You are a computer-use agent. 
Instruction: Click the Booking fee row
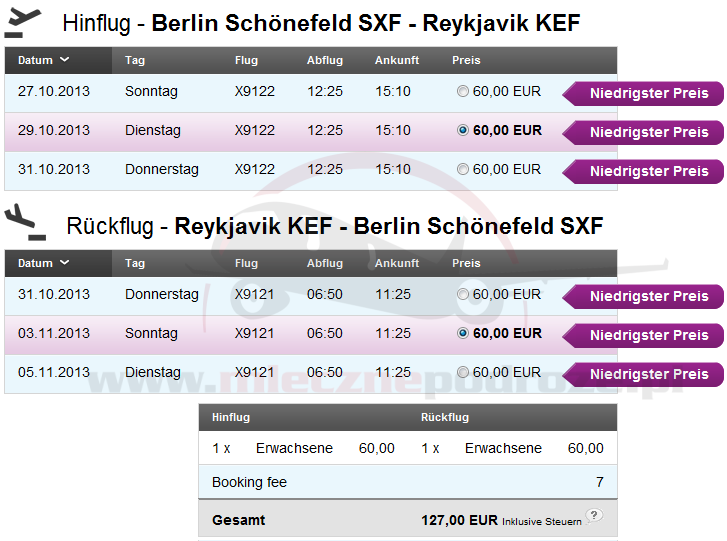(407, 482)
